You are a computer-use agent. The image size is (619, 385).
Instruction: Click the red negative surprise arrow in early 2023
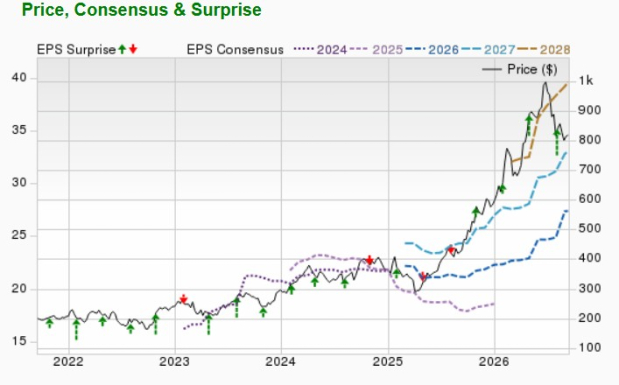tap(183, 299)
